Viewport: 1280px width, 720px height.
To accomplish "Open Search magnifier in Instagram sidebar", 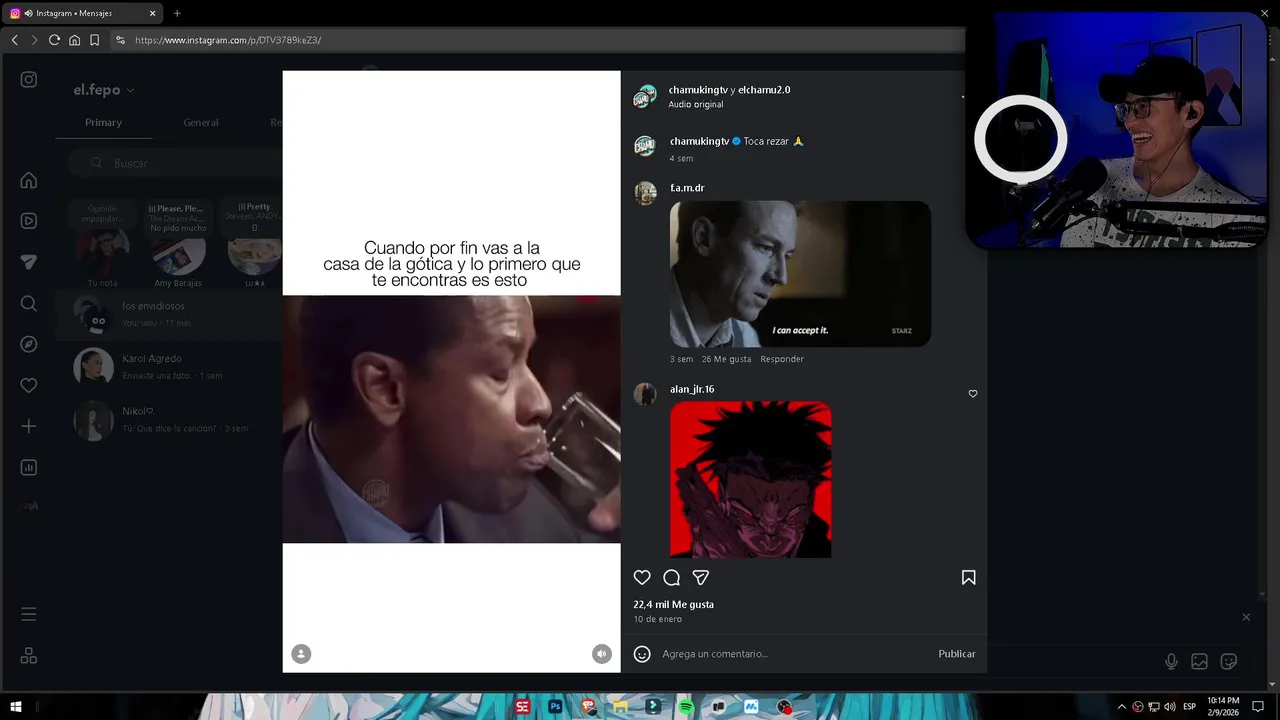I will (x=29, y=303).
